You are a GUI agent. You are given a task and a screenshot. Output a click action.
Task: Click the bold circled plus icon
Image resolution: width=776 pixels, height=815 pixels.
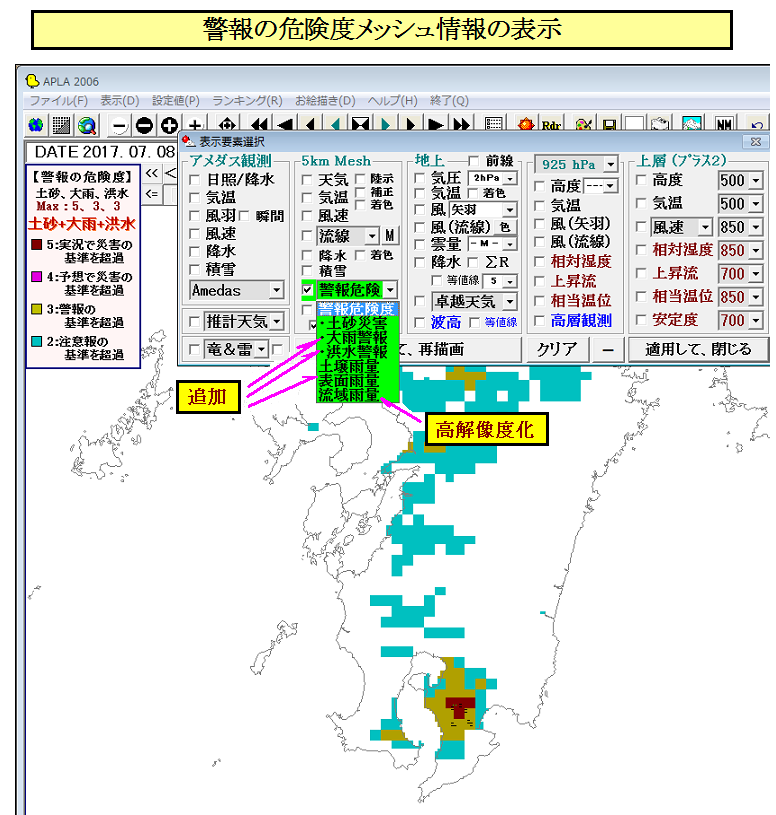(x=169, y=125)
